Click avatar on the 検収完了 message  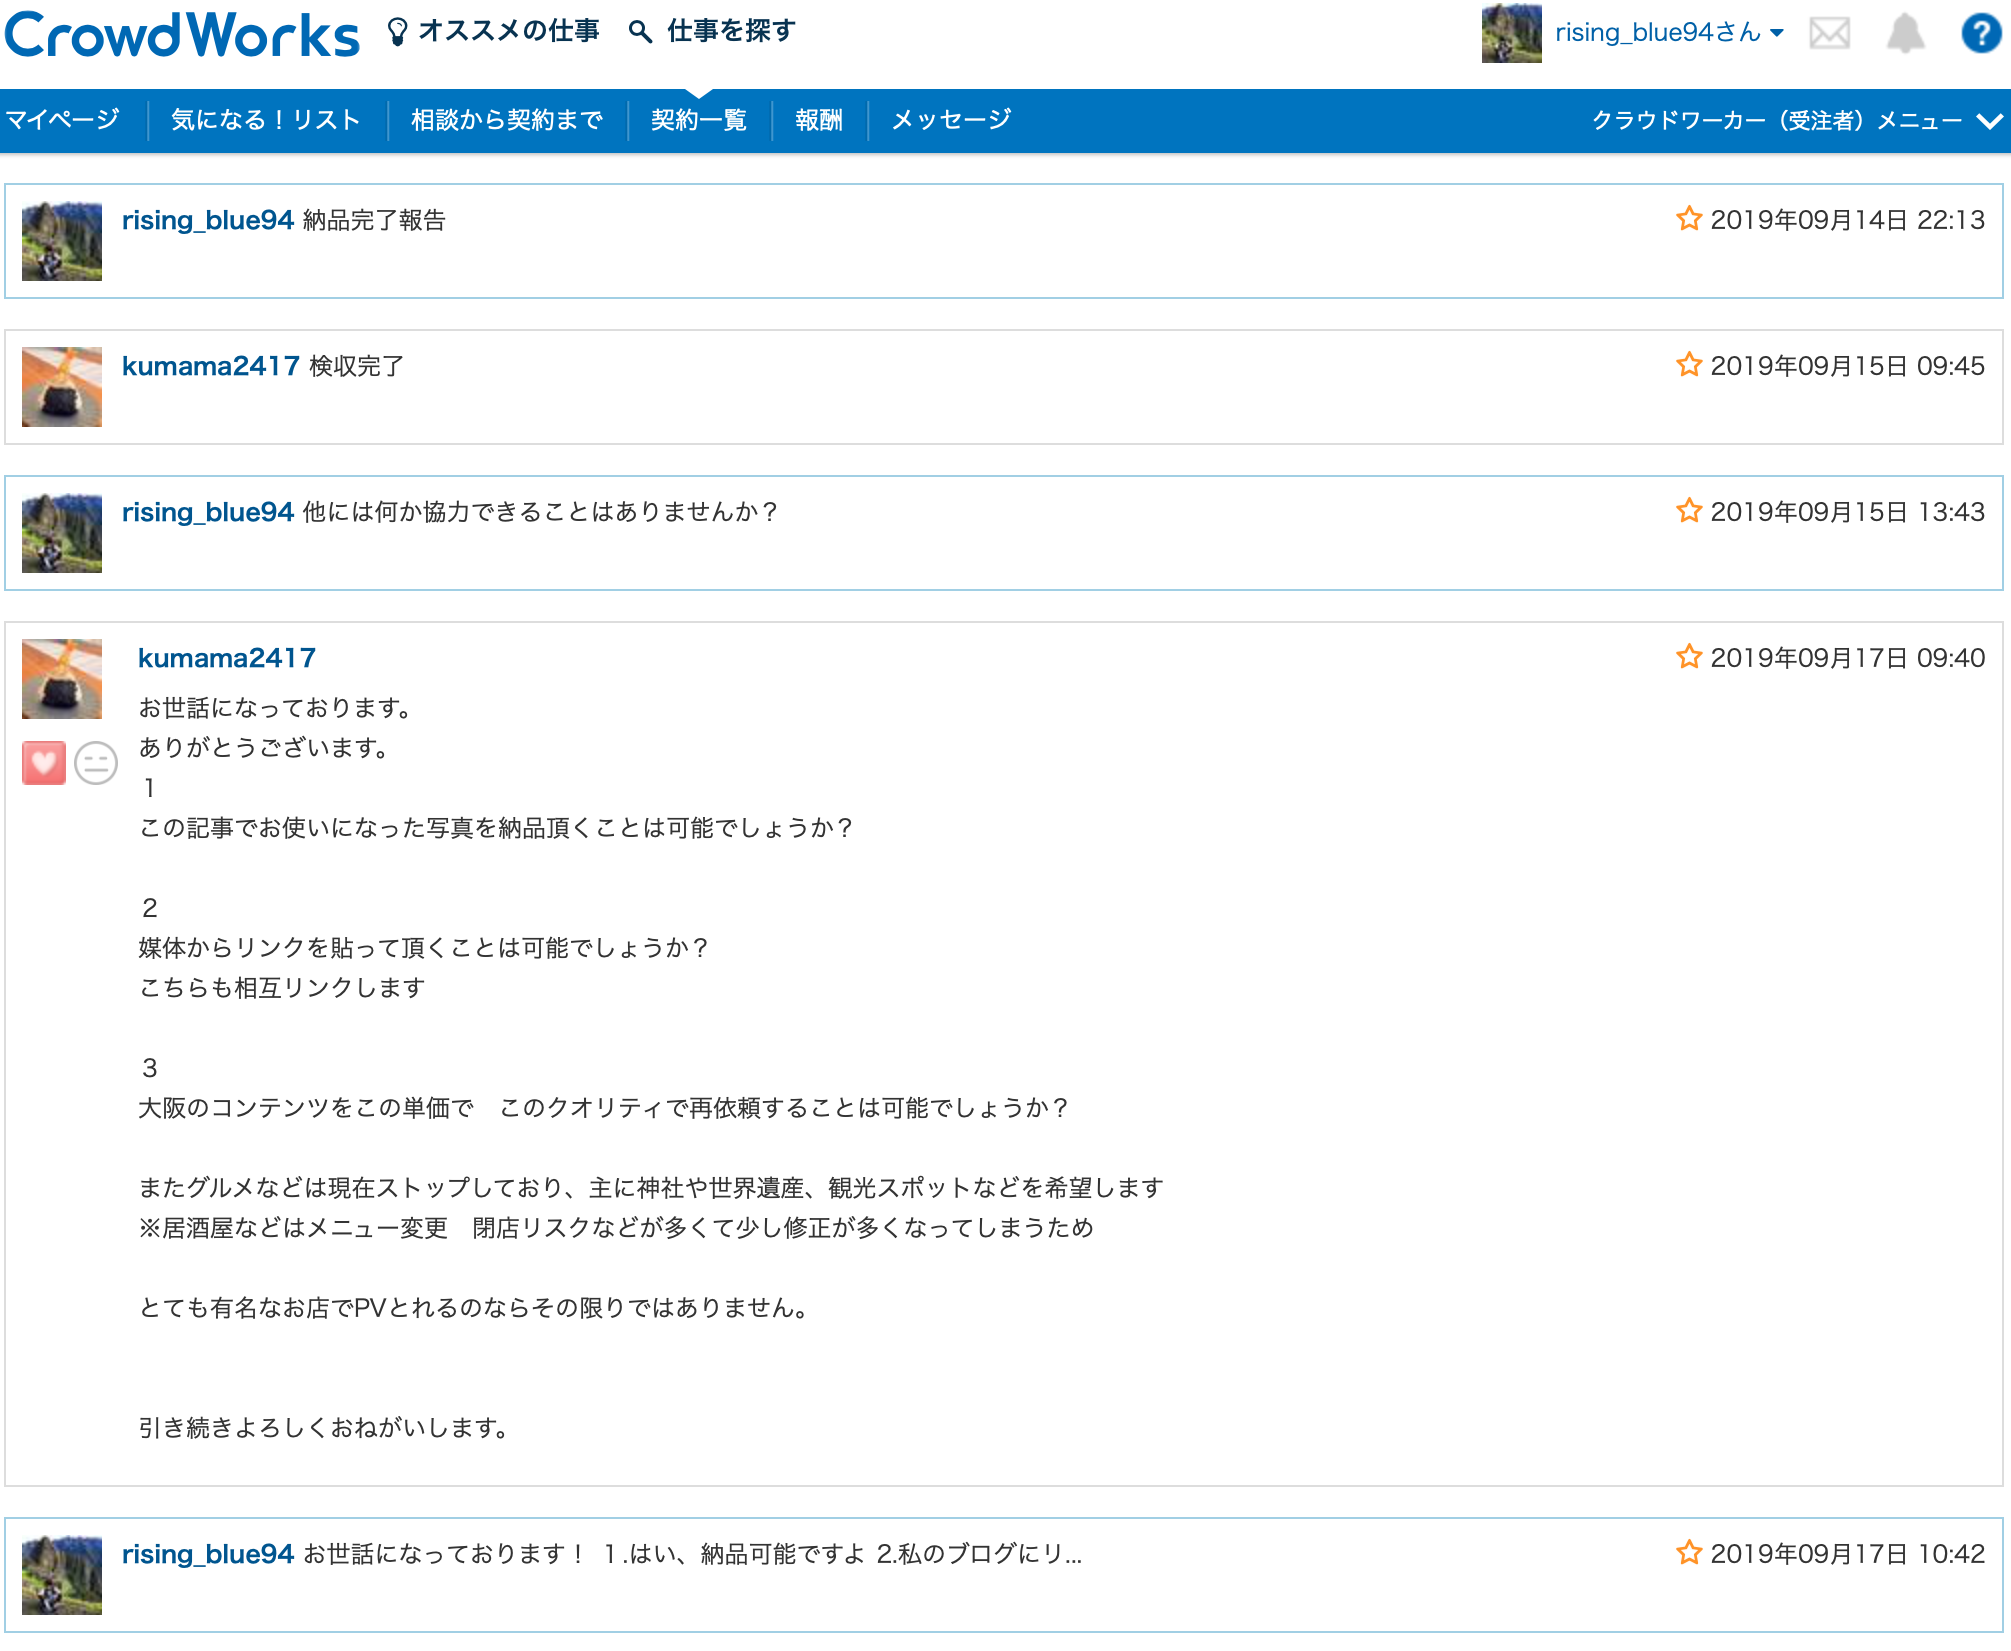coord(62,387)
